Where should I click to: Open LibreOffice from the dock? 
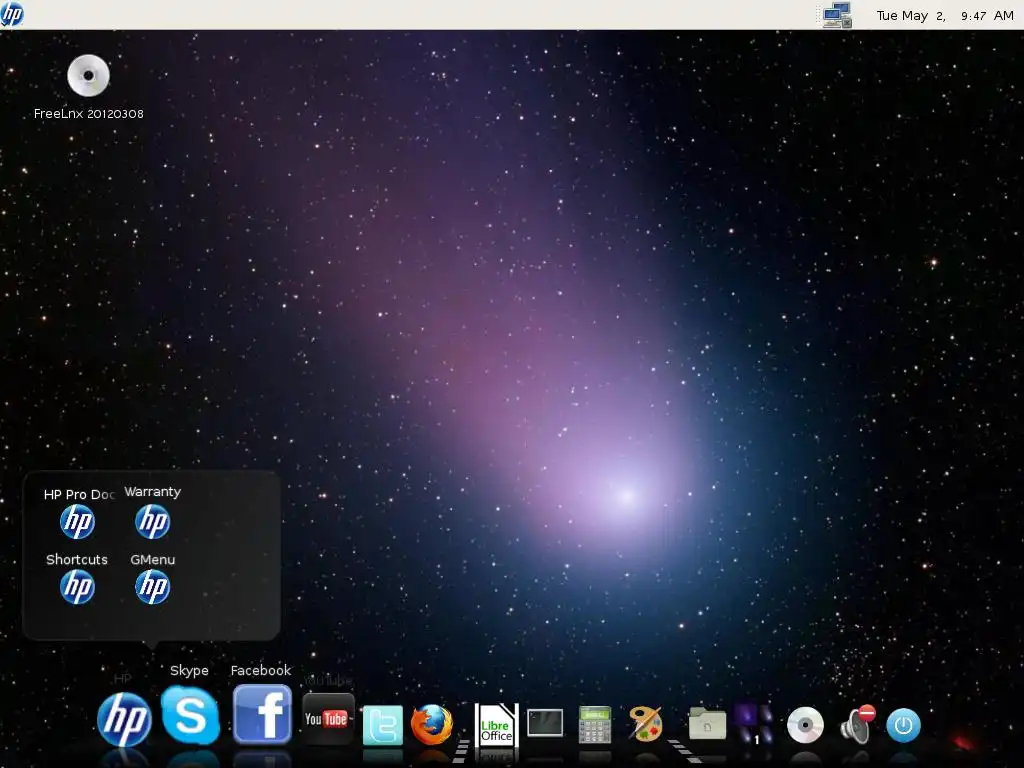click(496, 725)
